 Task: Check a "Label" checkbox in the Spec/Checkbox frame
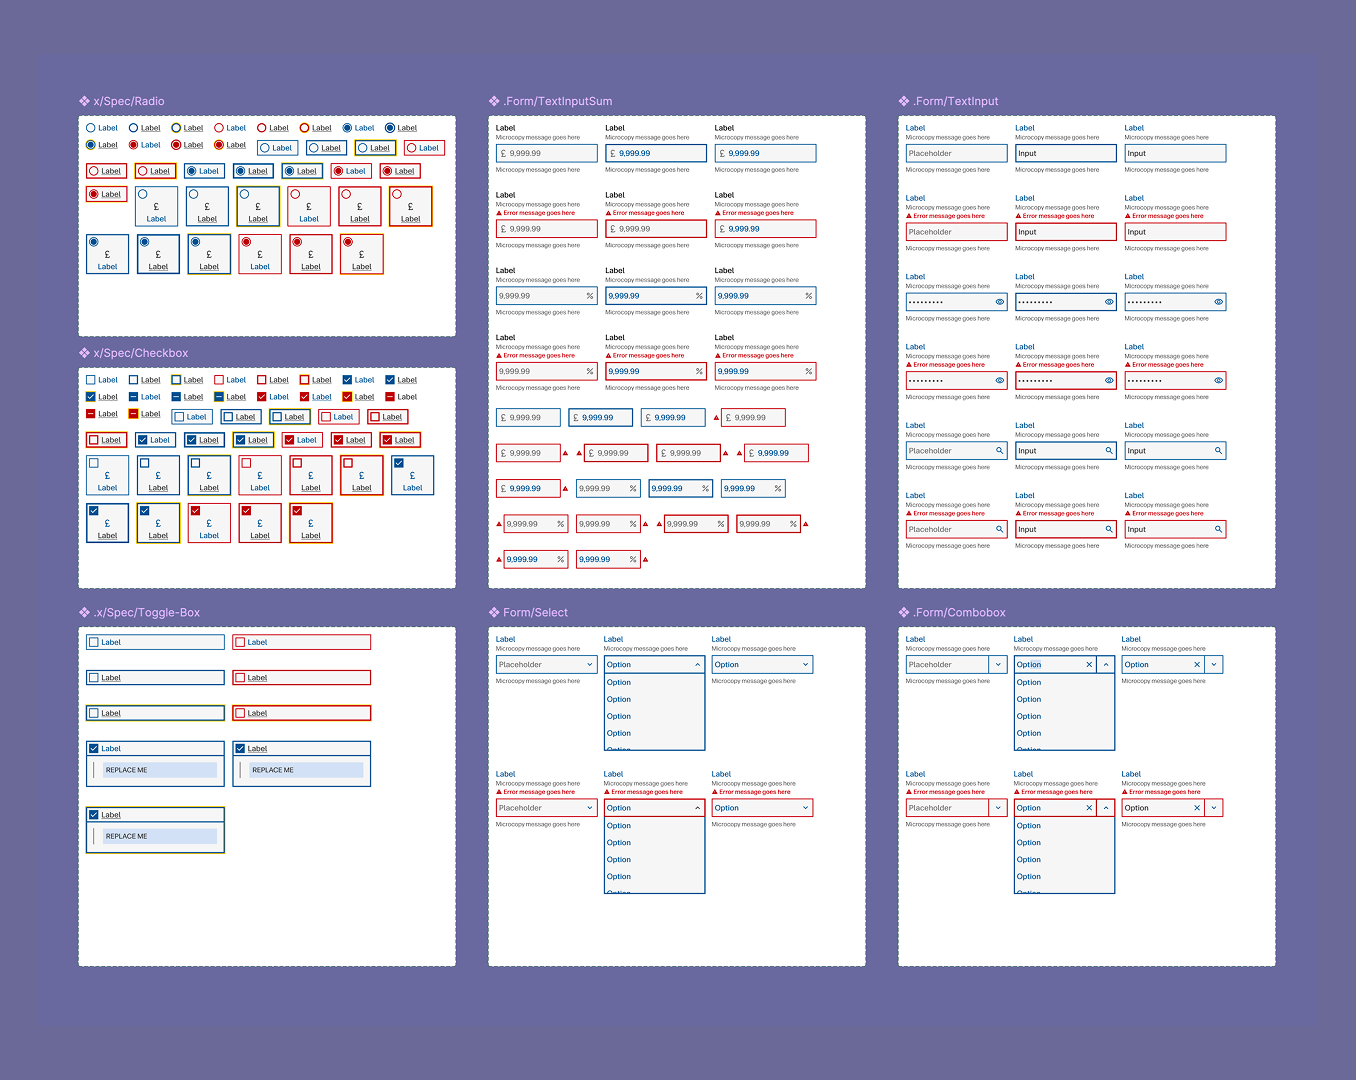click(x=92, y=379)
